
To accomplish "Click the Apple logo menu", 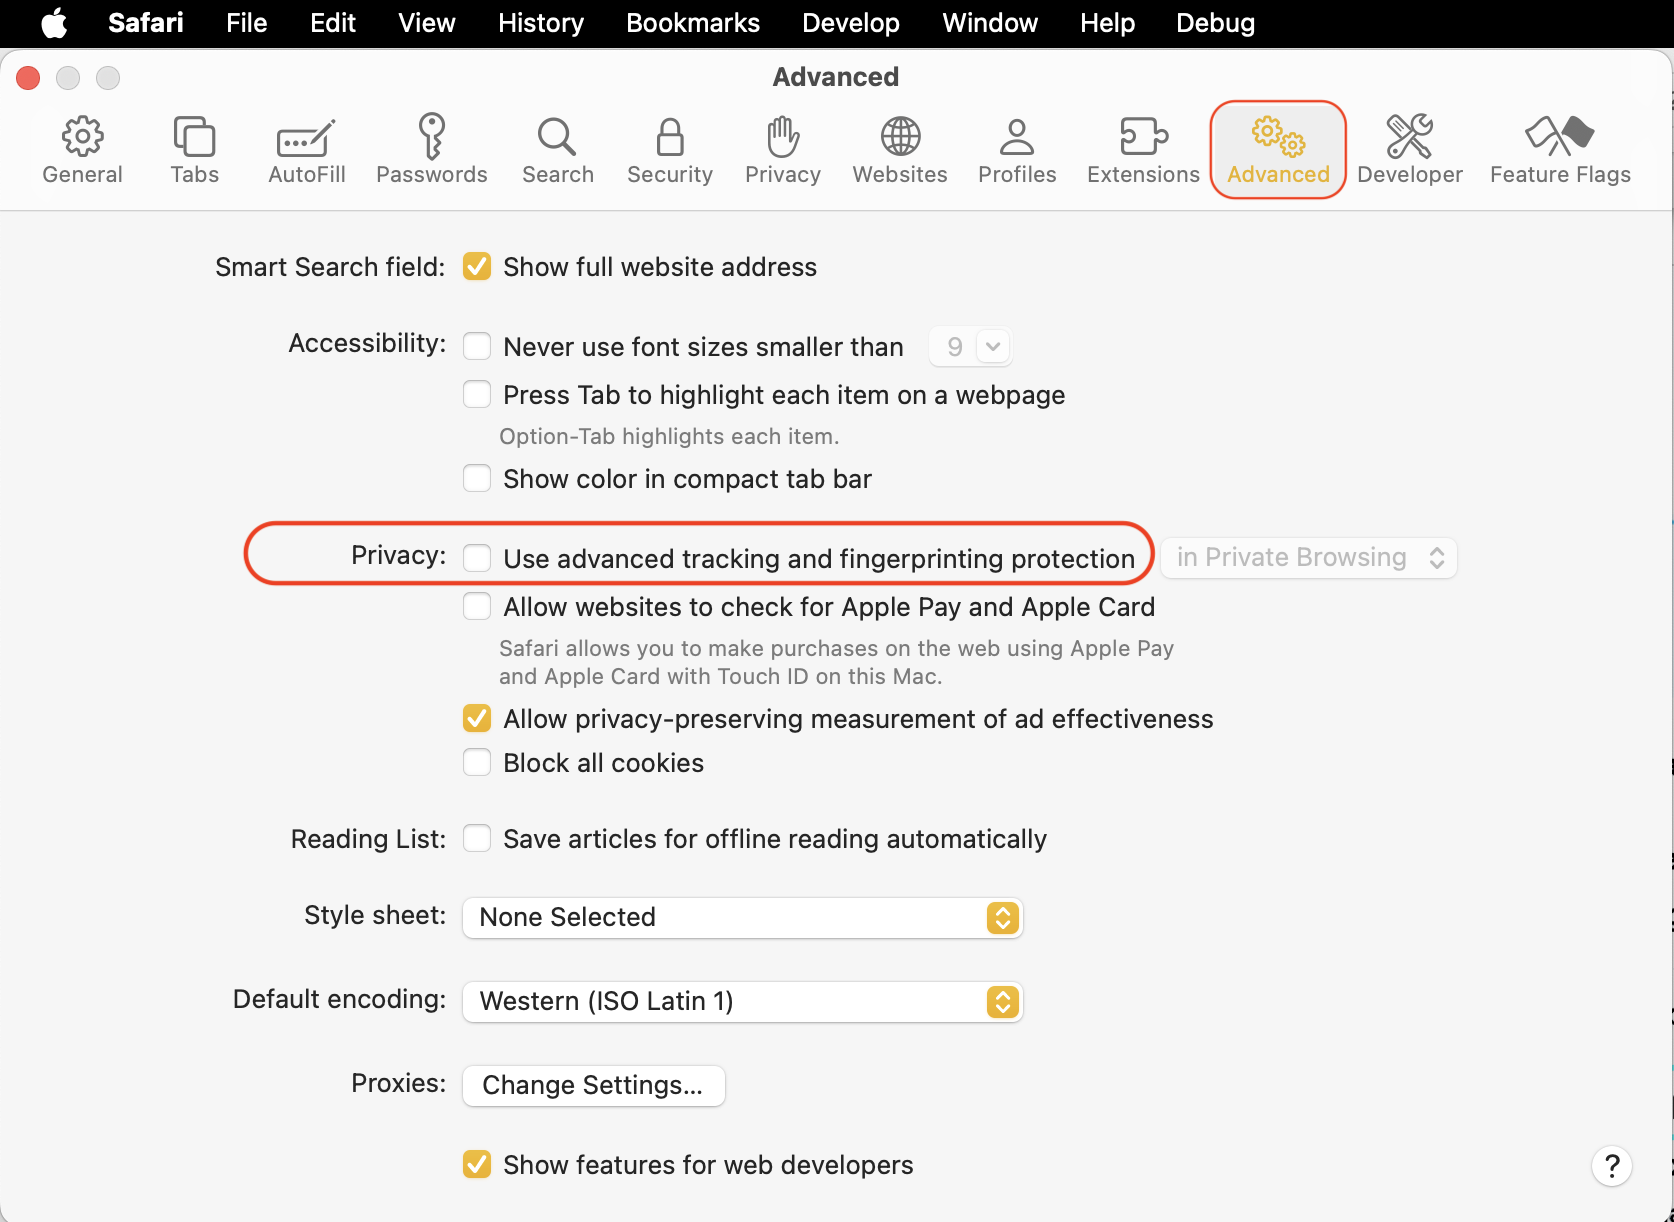I will coord(55,23).
